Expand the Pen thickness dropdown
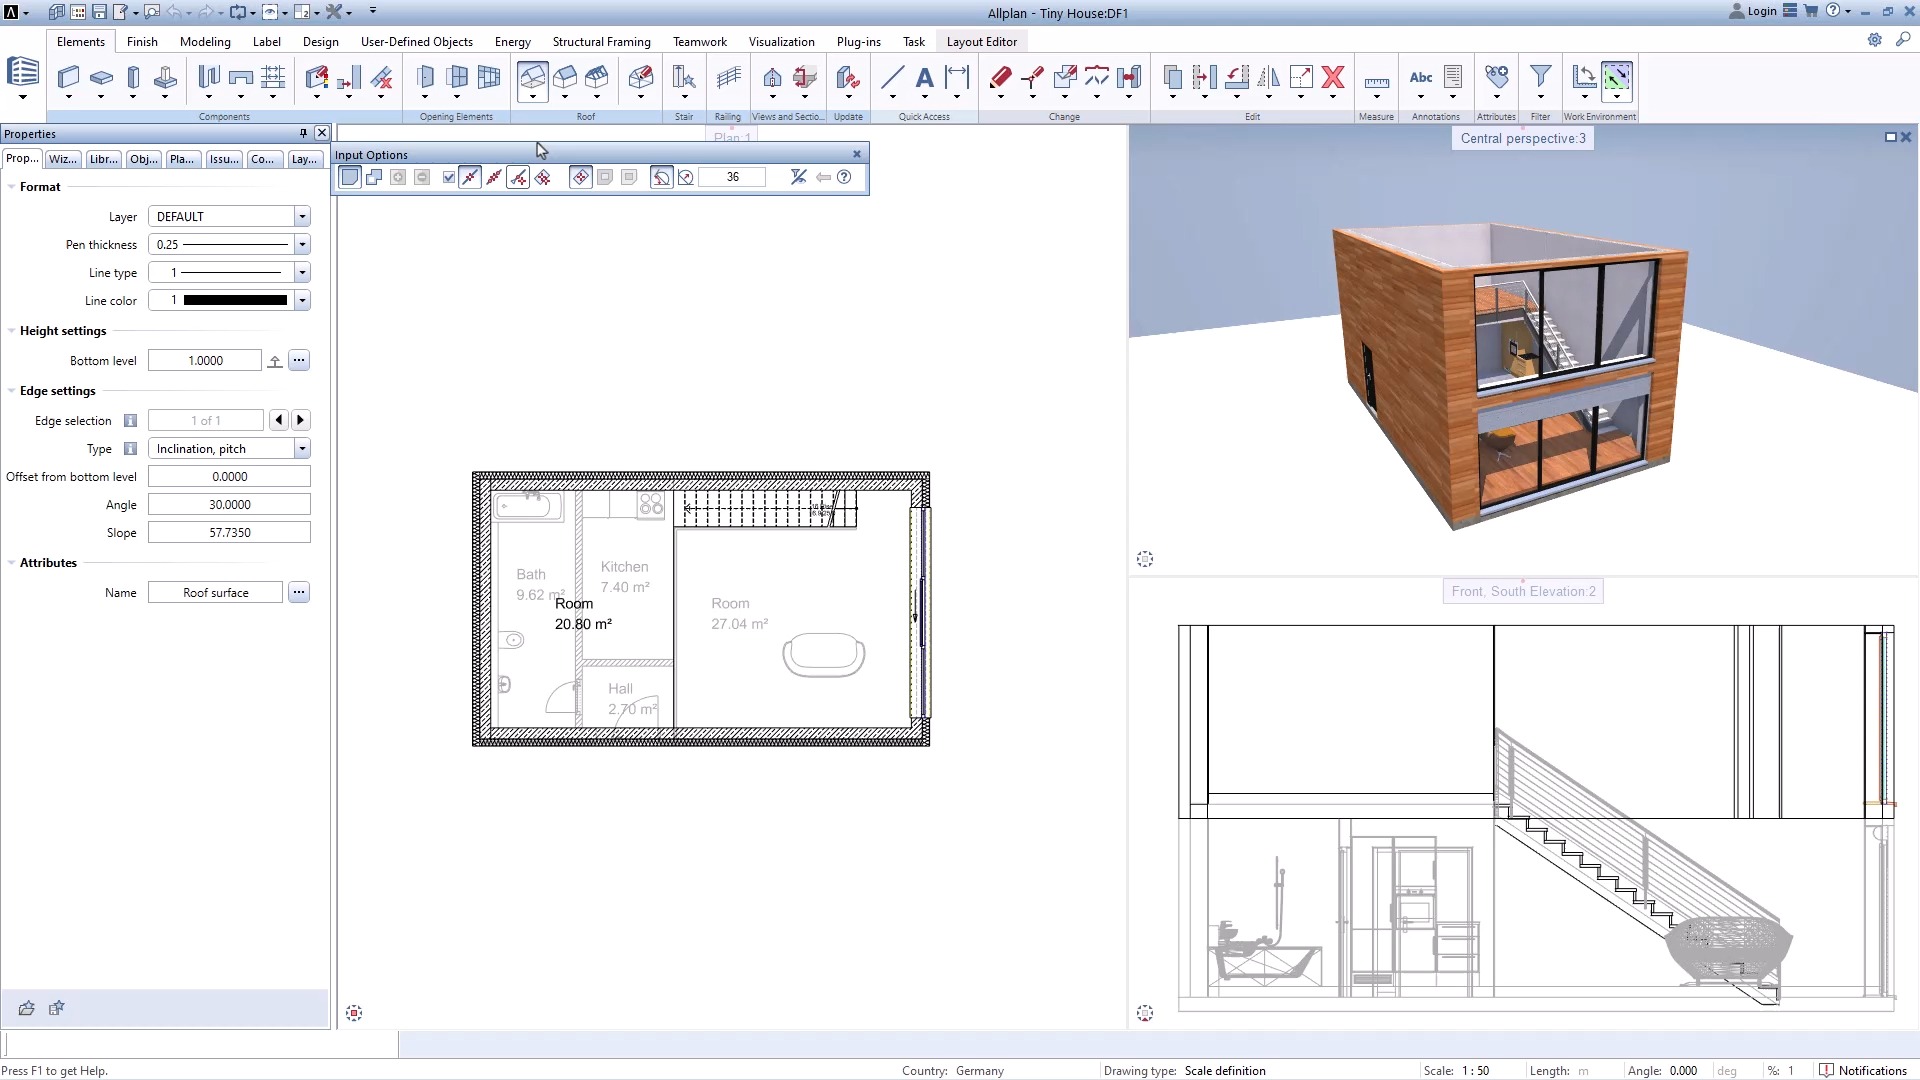Viewport: 1920px width, 1080px height. 301,245
